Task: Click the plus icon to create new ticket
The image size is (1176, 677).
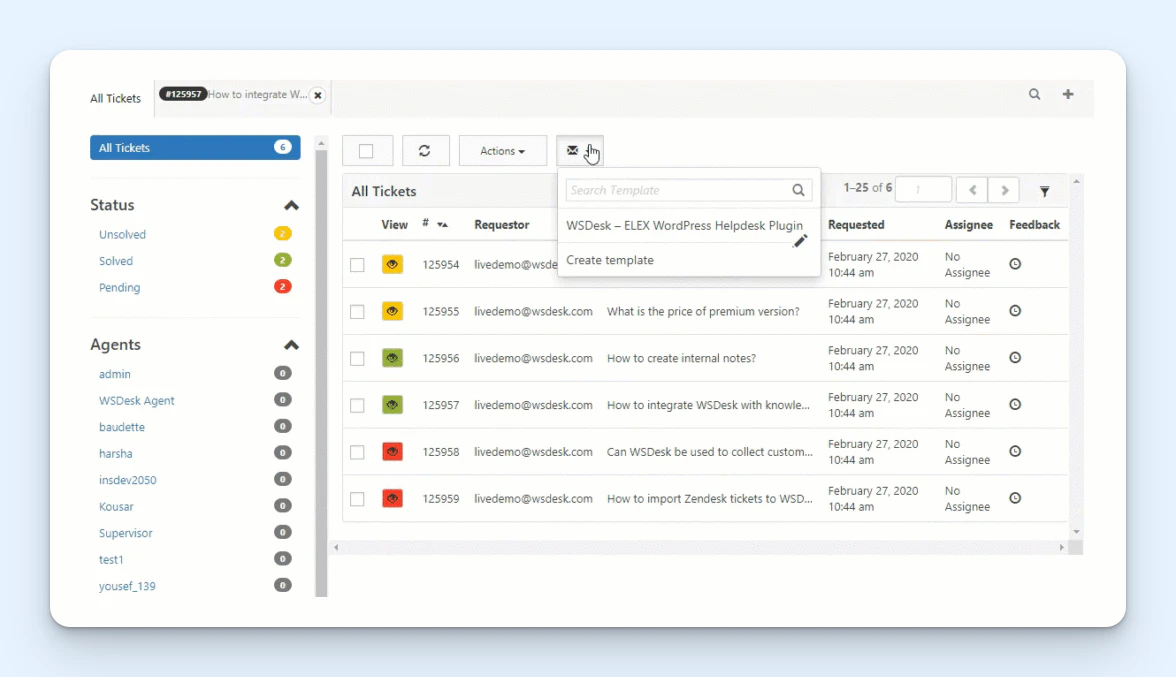Action: pos(1067,94)
